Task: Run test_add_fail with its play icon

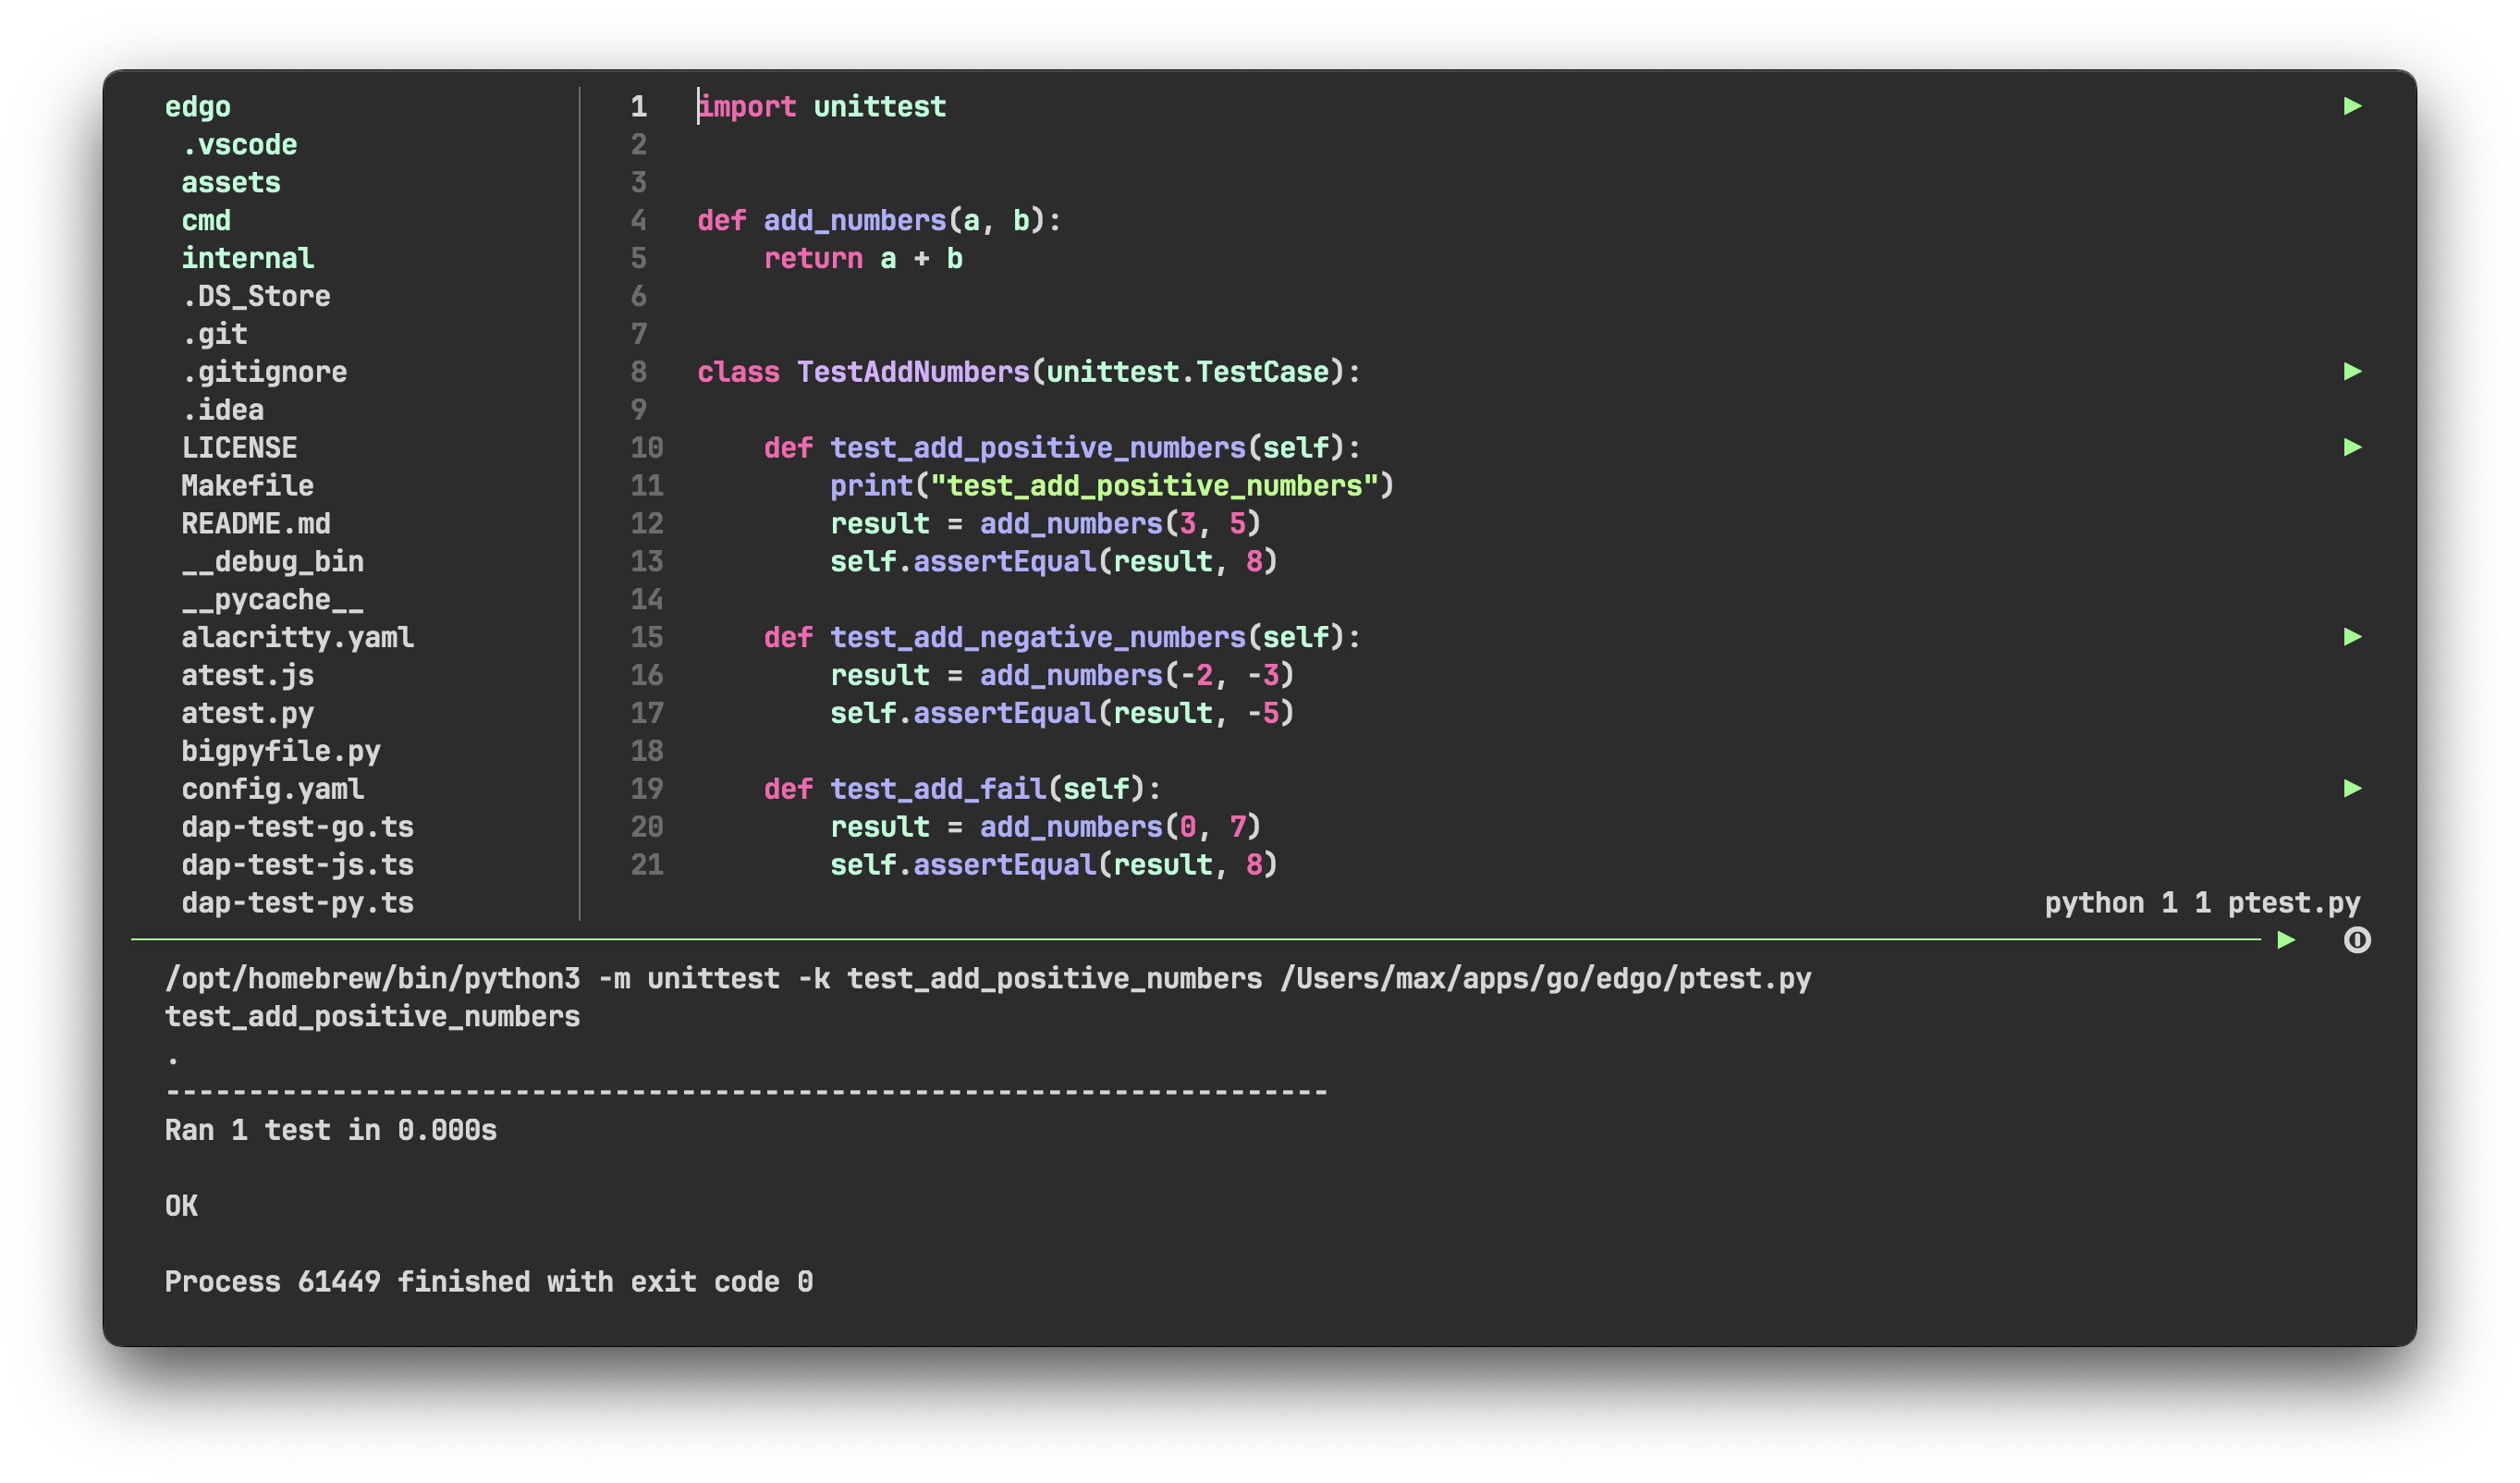Action: point(2352,789)
